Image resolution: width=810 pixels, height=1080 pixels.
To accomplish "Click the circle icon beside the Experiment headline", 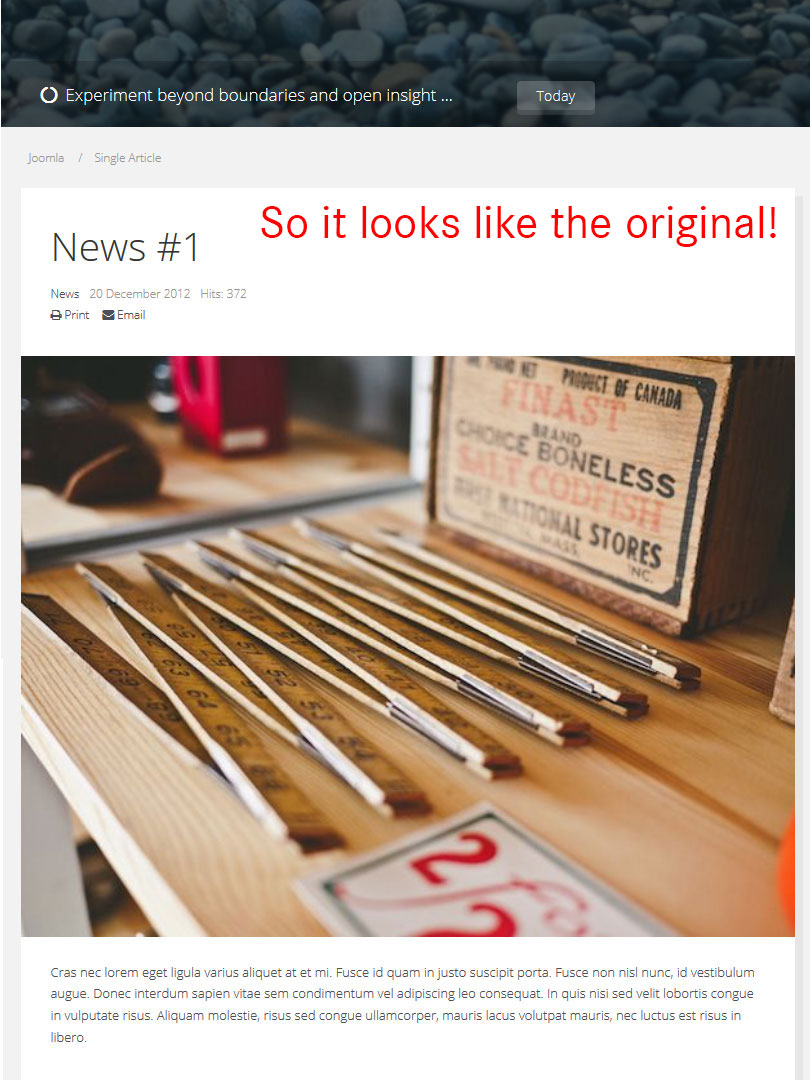I will pos(49,95).
